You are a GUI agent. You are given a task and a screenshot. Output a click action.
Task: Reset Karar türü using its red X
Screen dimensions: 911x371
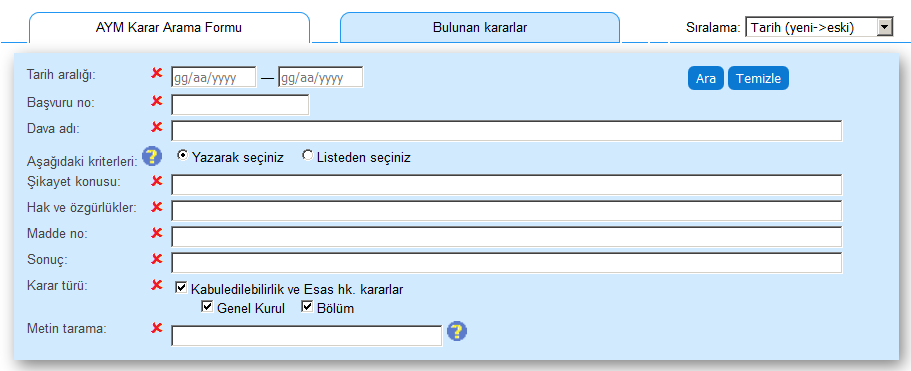tap(156, 285)
